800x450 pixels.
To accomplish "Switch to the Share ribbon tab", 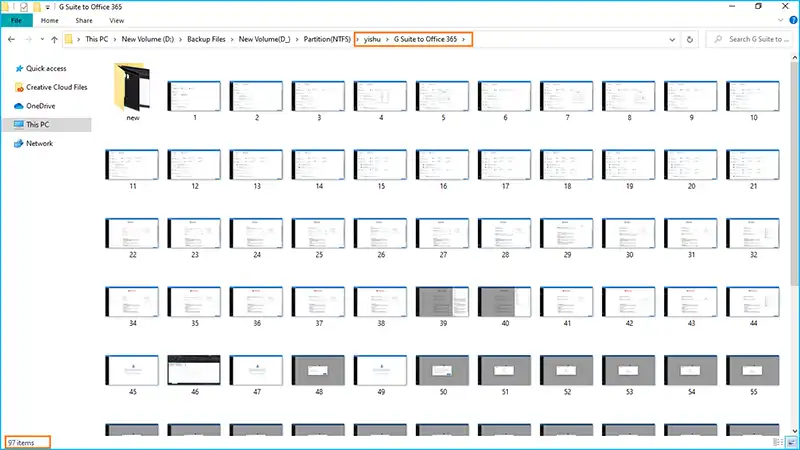I will pos(84,20).
